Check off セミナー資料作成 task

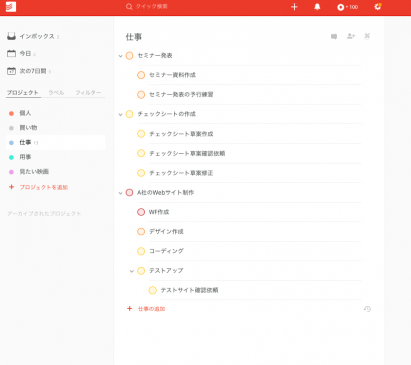point(141,75)
